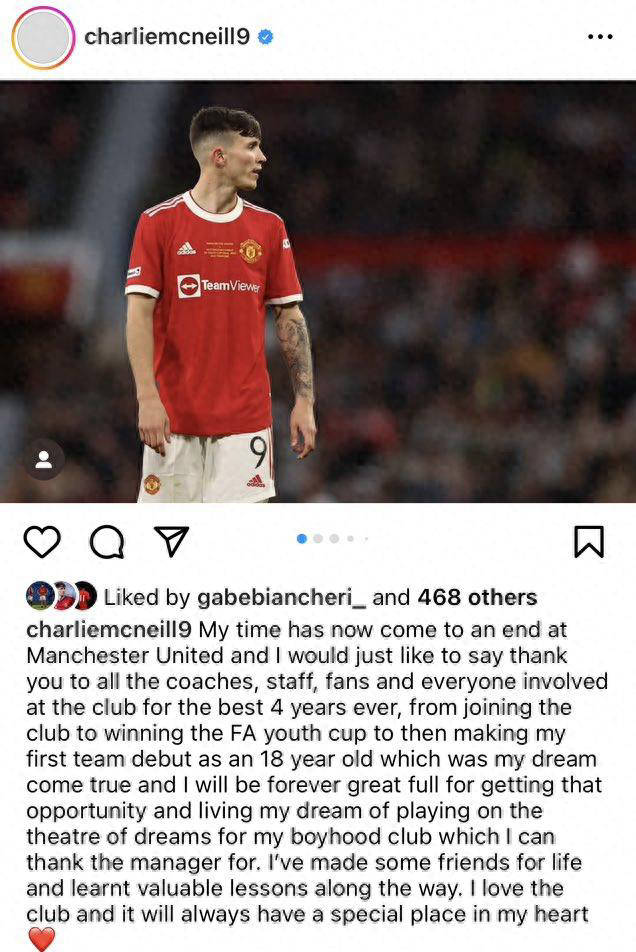636x952 pixels.
Task: Tap the blue verified badge
Action: [x=265, y=37]
